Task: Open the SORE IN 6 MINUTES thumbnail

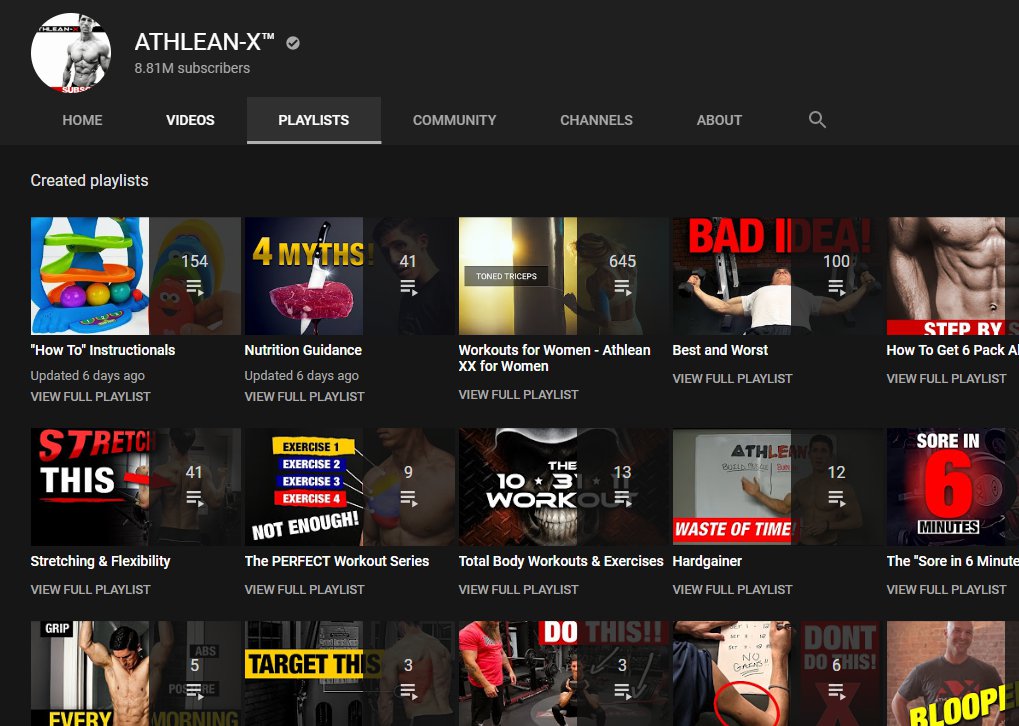Action: [953, 487]
